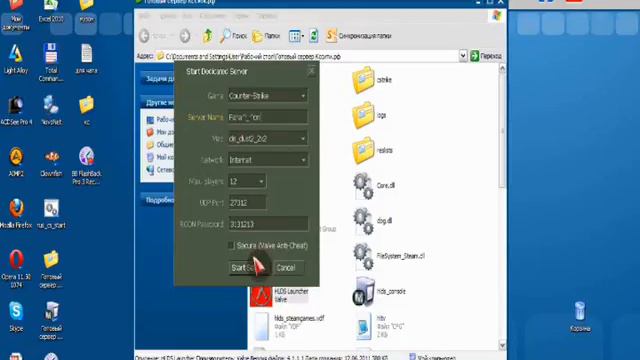Image resolution: width=640 pixels, height=360 pixels.
Task: Click the Explorer Back arrow button
Action: 144,36
